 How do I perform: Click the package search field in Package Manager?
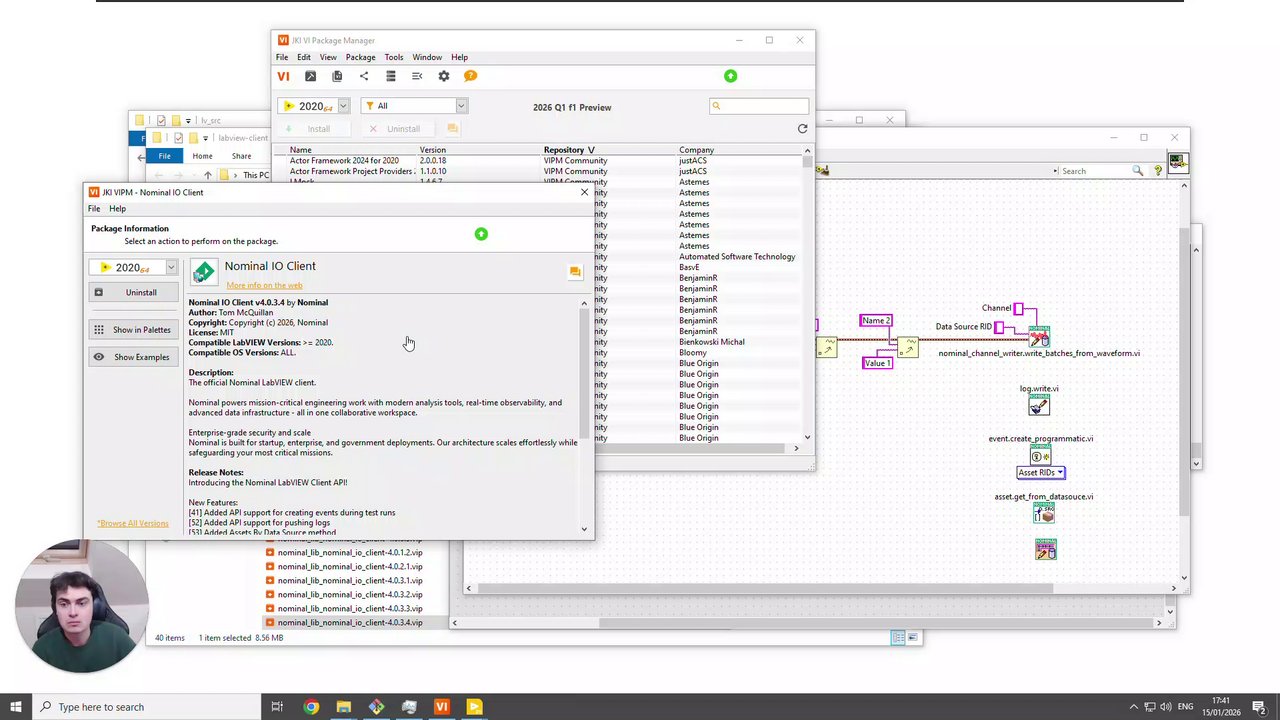click(x=759, y=106)
